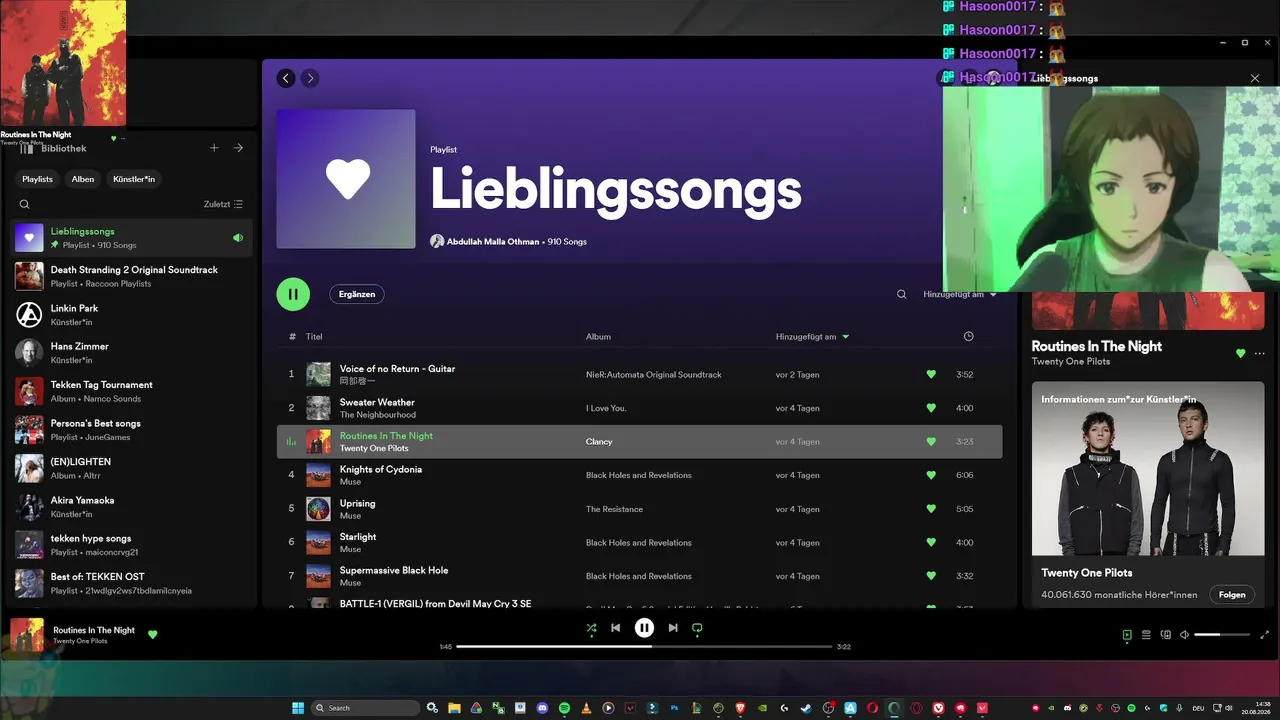Seek in the song progress bar

[644, 647]
